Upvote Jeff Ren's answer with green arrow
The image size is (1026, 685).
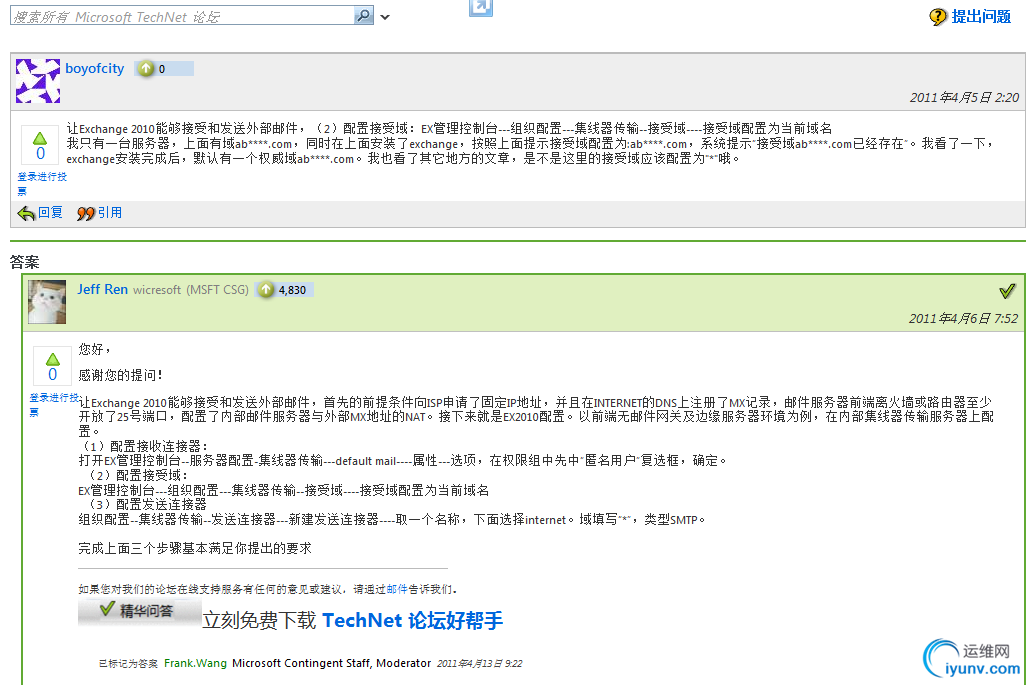click(x=52, y=359)
